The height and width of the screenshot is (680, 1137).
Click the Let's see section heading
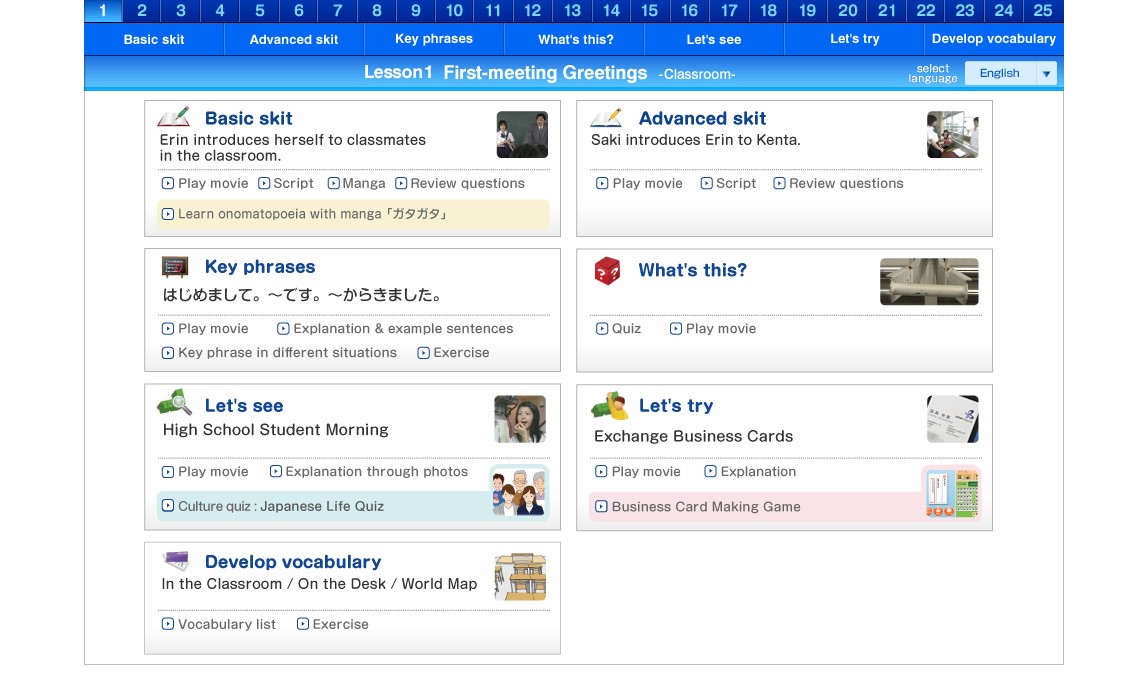[244, 406]
